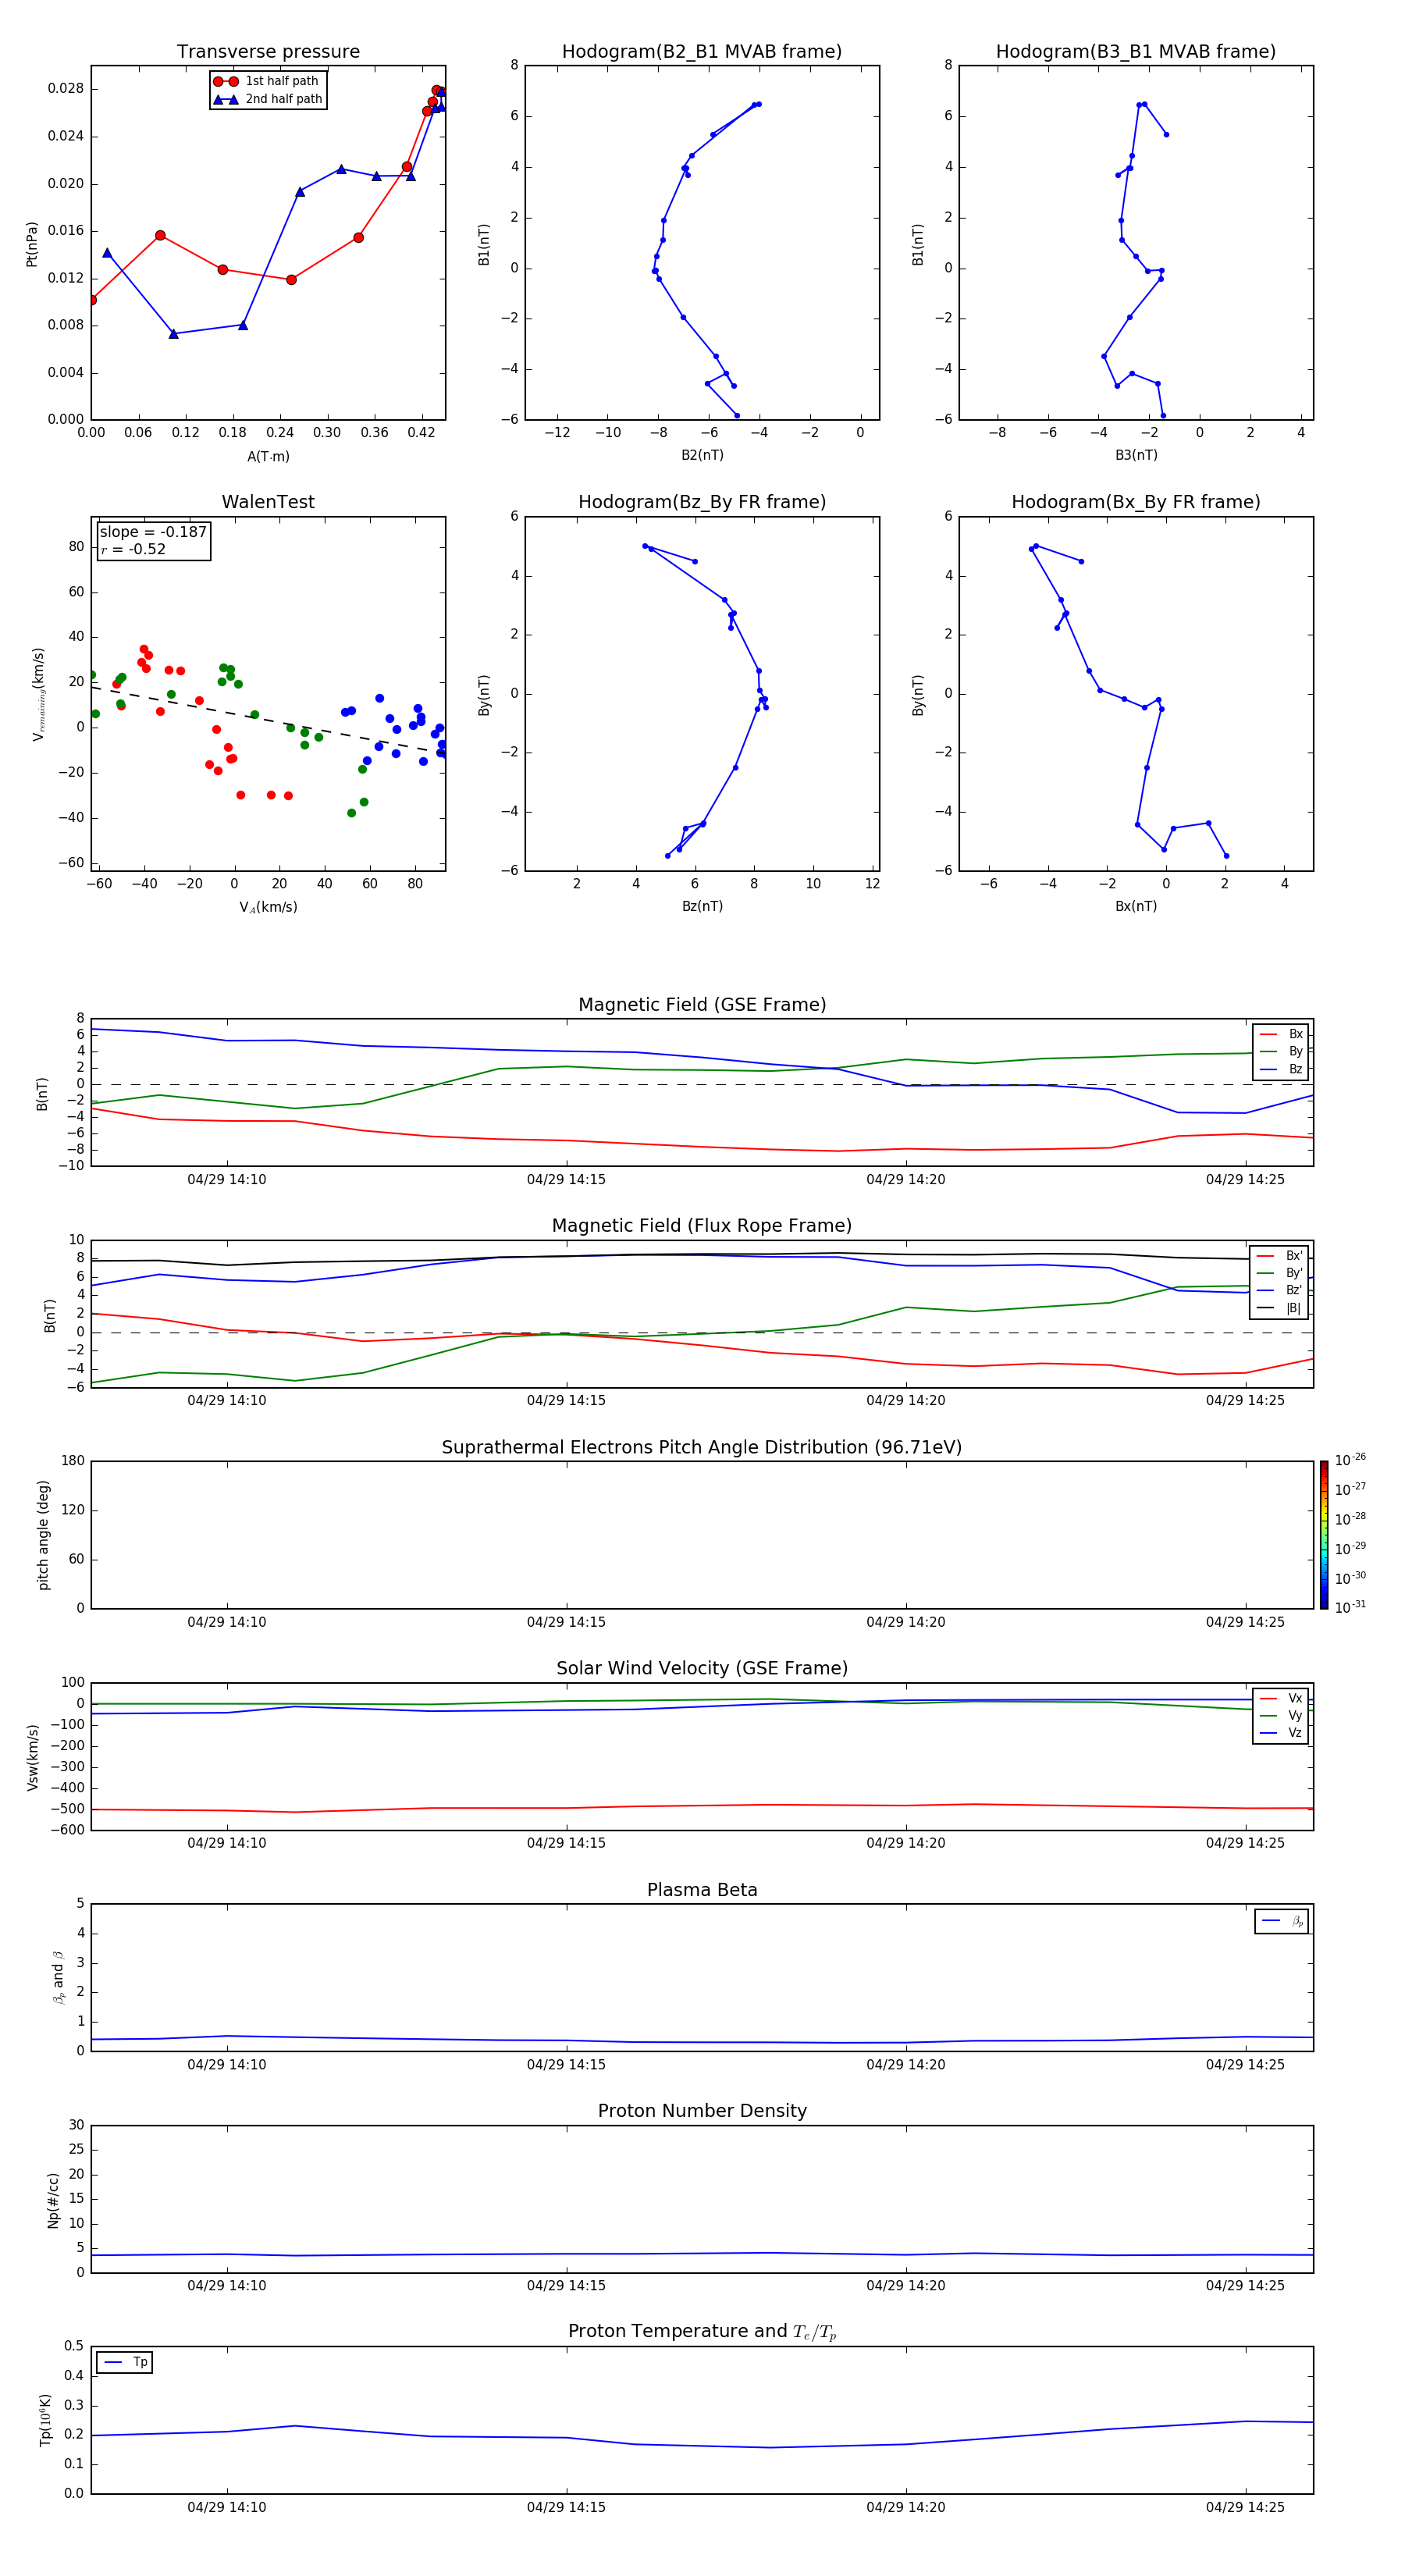The image size is (1405, 2576).
Task: Click '04/29 14:15' tick in GSE magnetic field panel
Action: (566, 1179)
